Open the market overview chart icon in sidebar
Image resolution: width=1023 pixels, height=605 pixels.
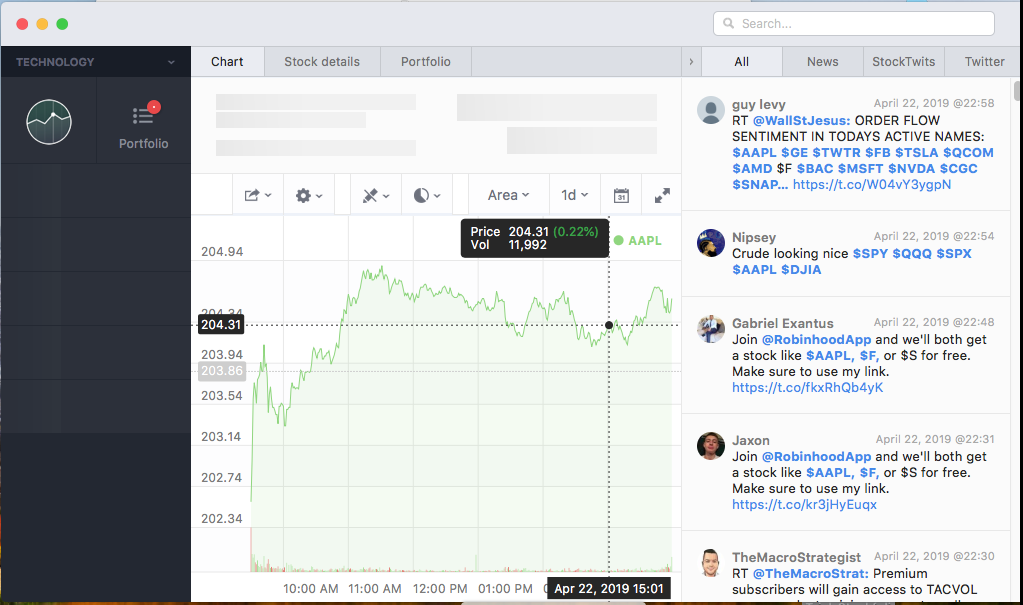coord(49,122)
